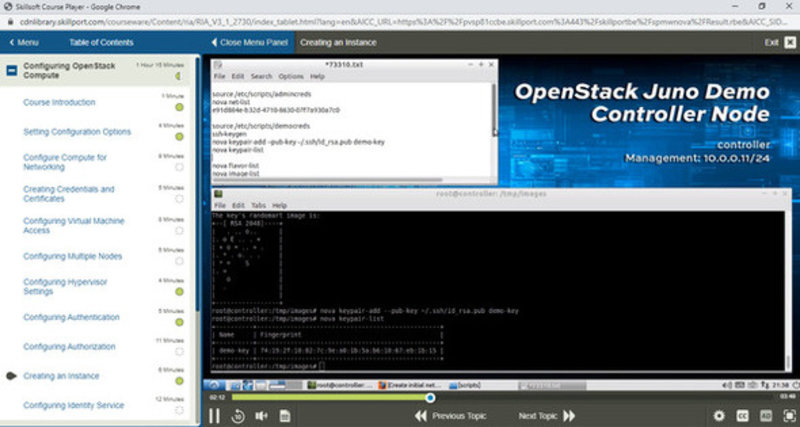Open the transcript document icon

(285, 416)
